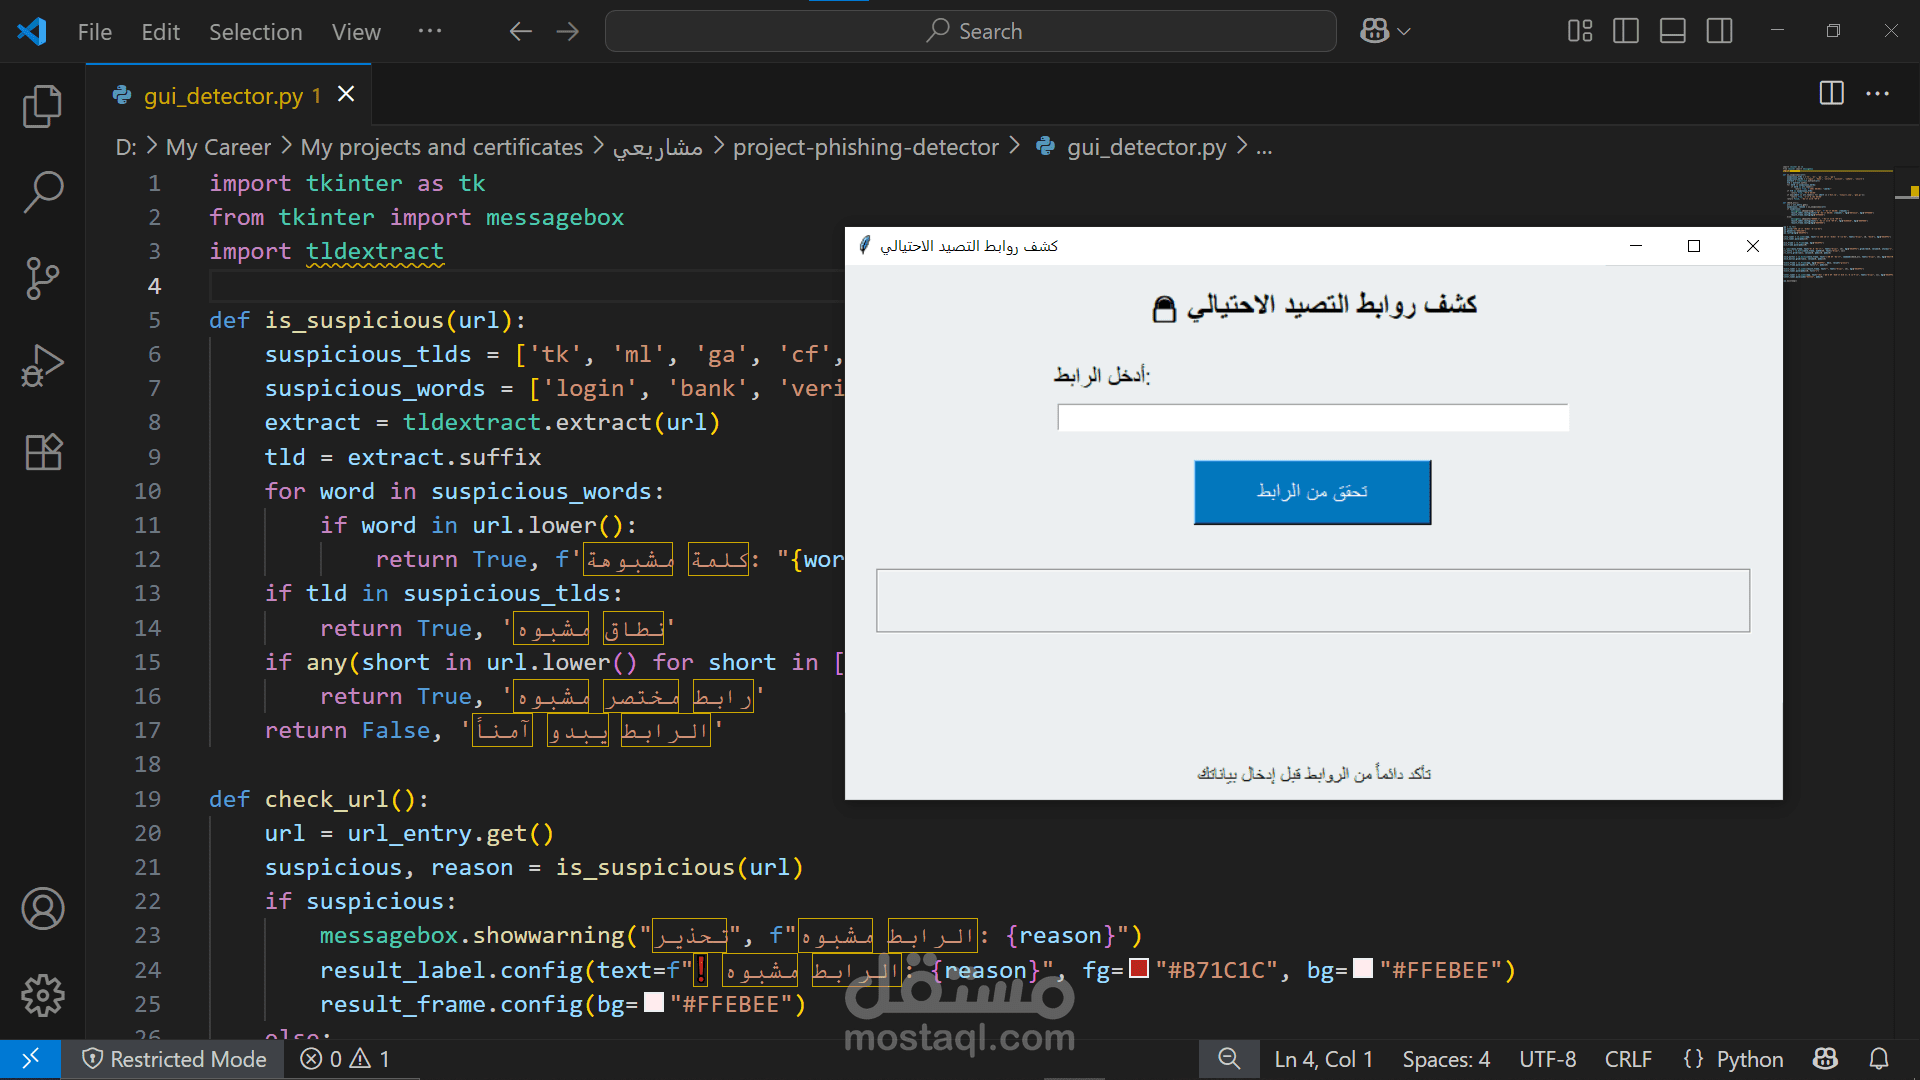Image resolution: width=1920 pixels, height=1080 pixels.
Task: Open the Accounts menu icon
Action: coord(42,909)
